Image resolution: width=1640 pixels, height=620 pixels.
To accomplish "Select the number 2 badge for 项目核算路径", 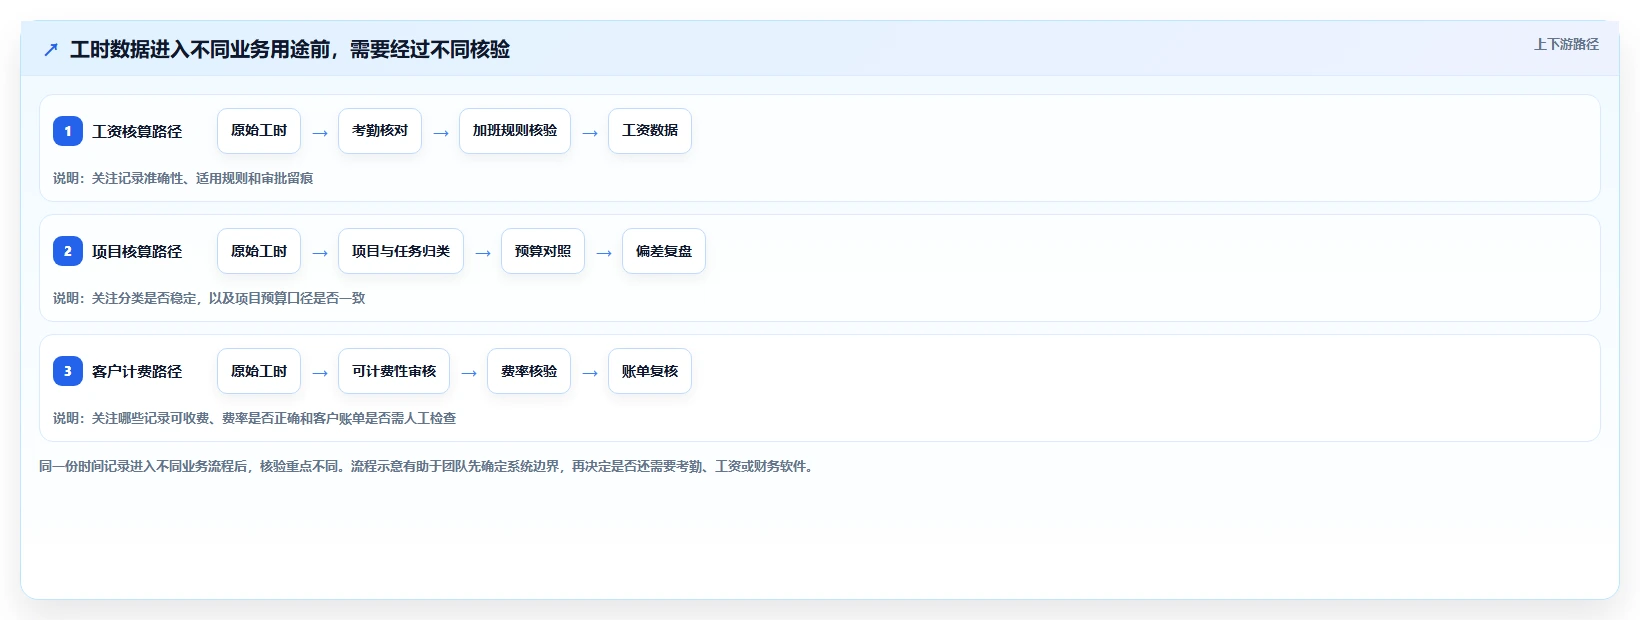I will point(68,251).
